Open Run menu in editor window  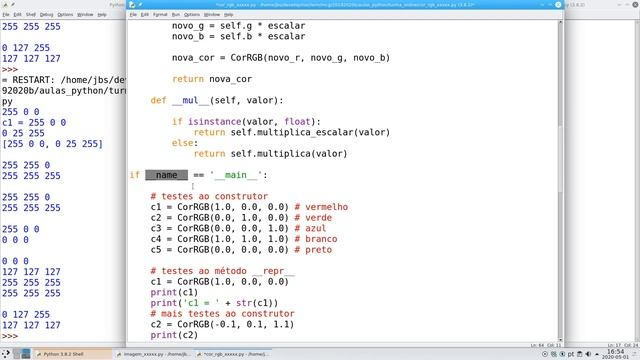(176, 14)
